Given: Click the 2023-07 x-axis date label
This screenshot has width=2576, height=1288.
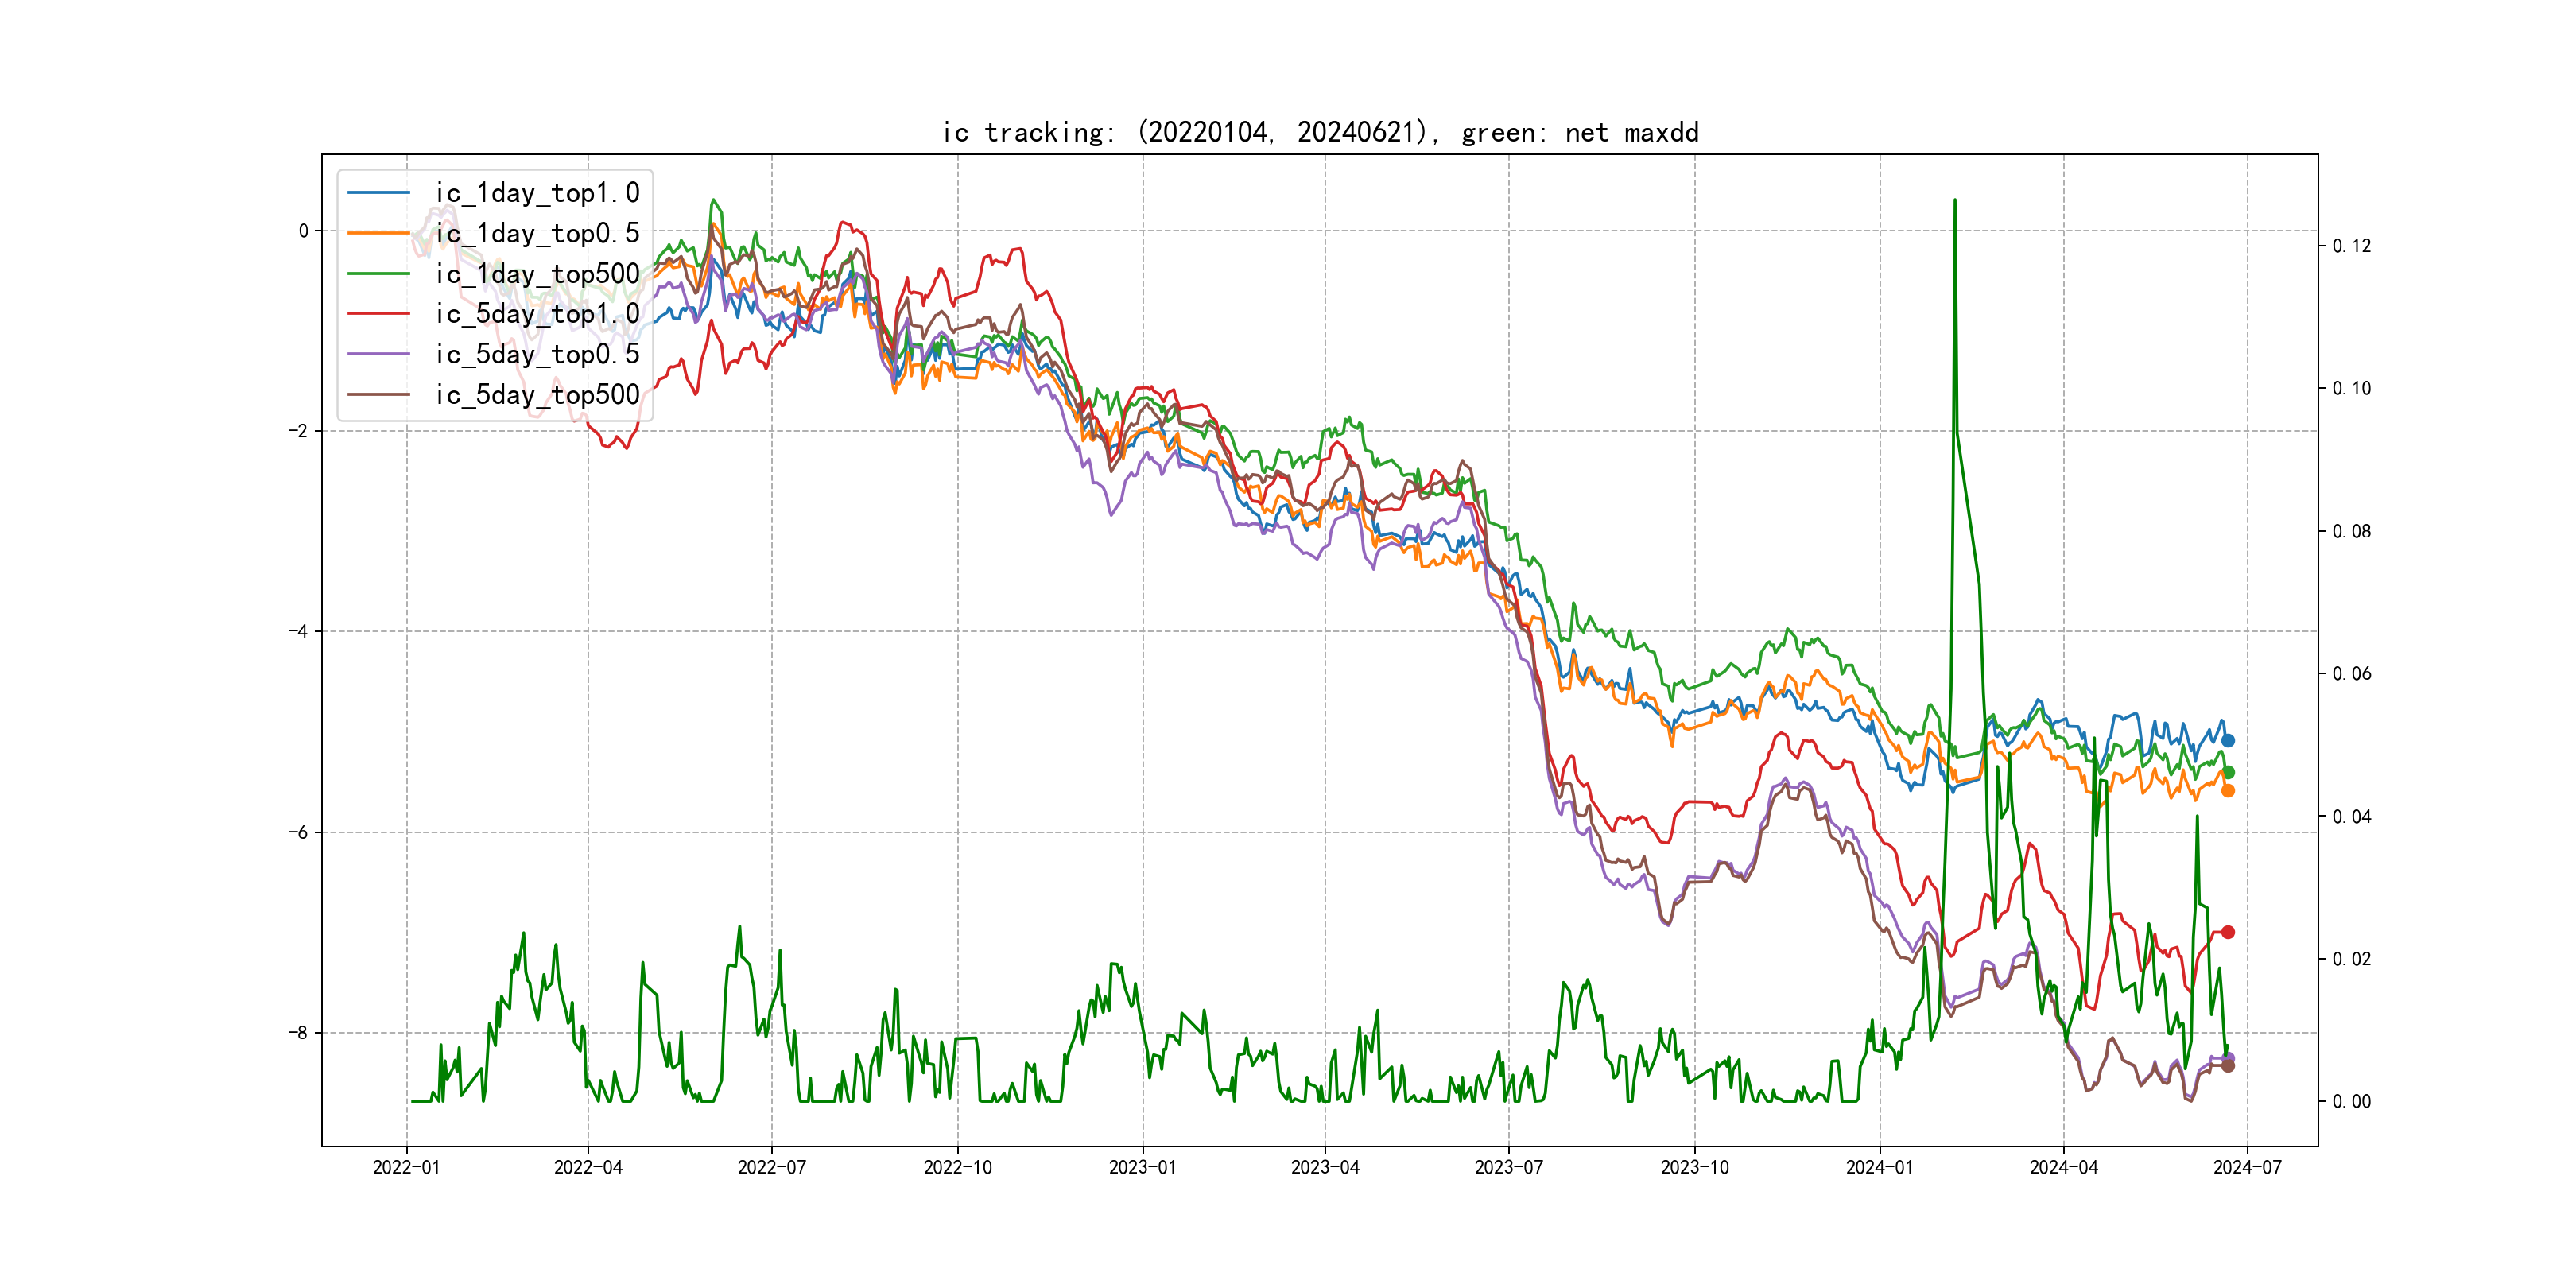Looking at the screenshot, I should point(1508,1167).
